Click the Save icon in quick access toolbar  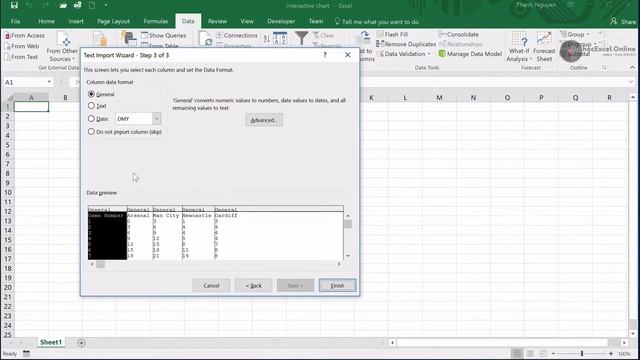point(14,5)
